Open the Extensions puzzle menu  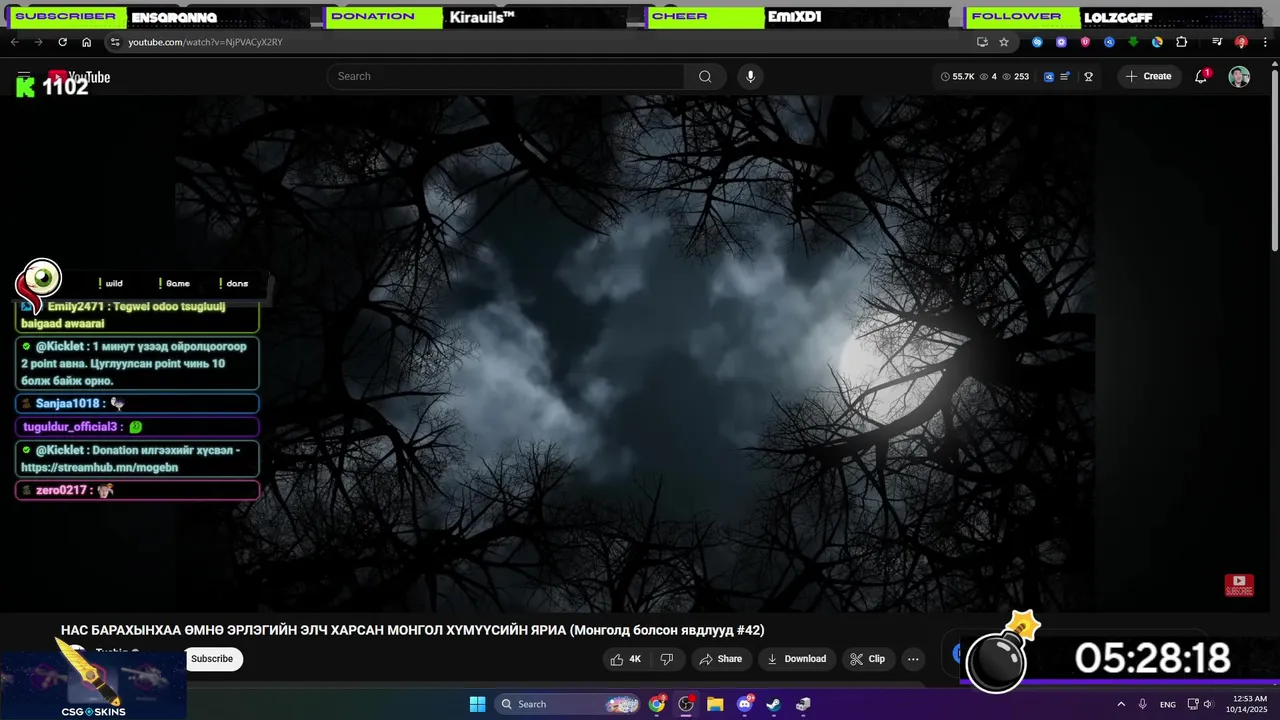(x=1181, y=42)
